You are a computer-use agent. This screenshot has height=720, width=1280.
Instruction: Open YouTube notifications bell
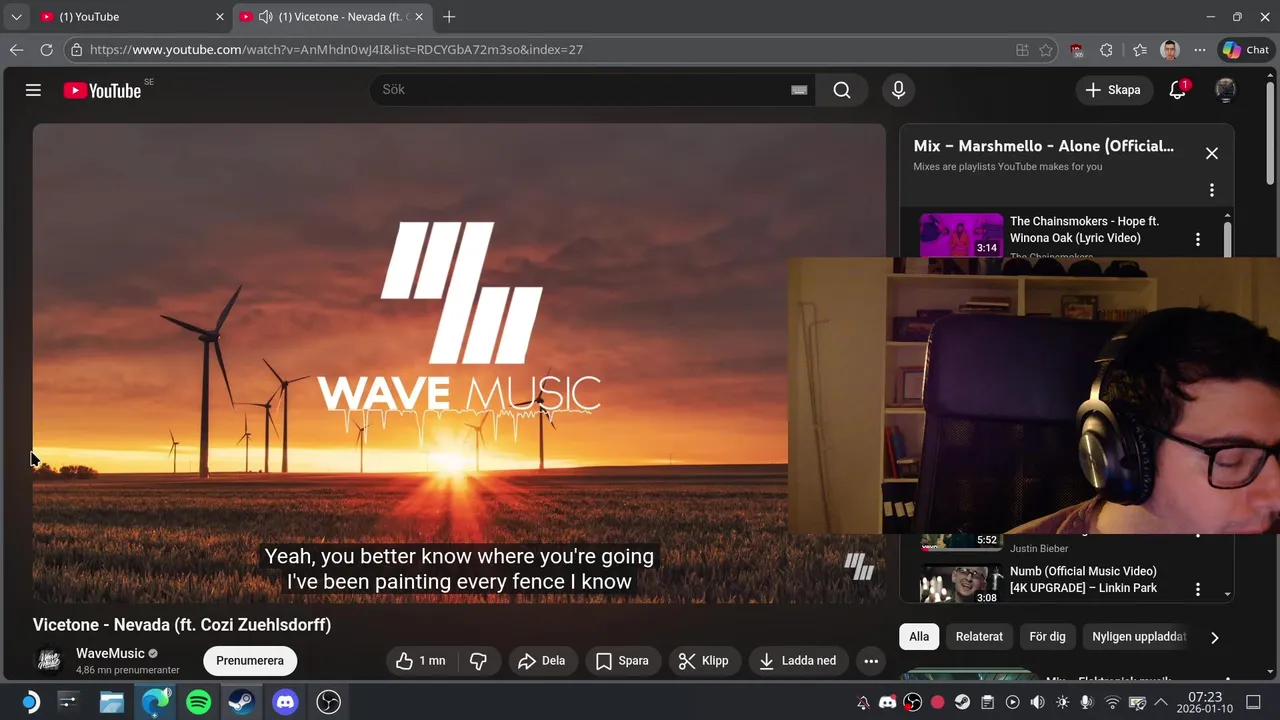(1178, 90)
